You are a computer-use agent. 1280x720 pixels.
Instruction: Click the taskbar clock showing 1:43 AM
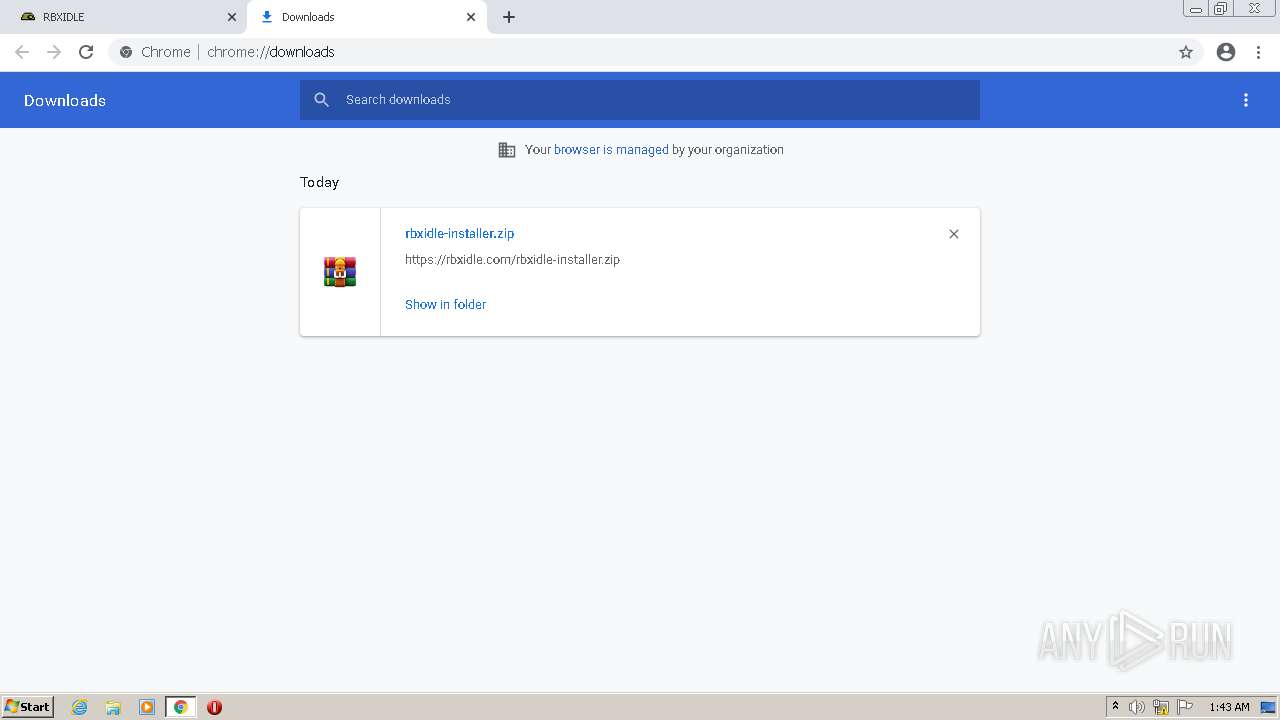coord(1229,707)
